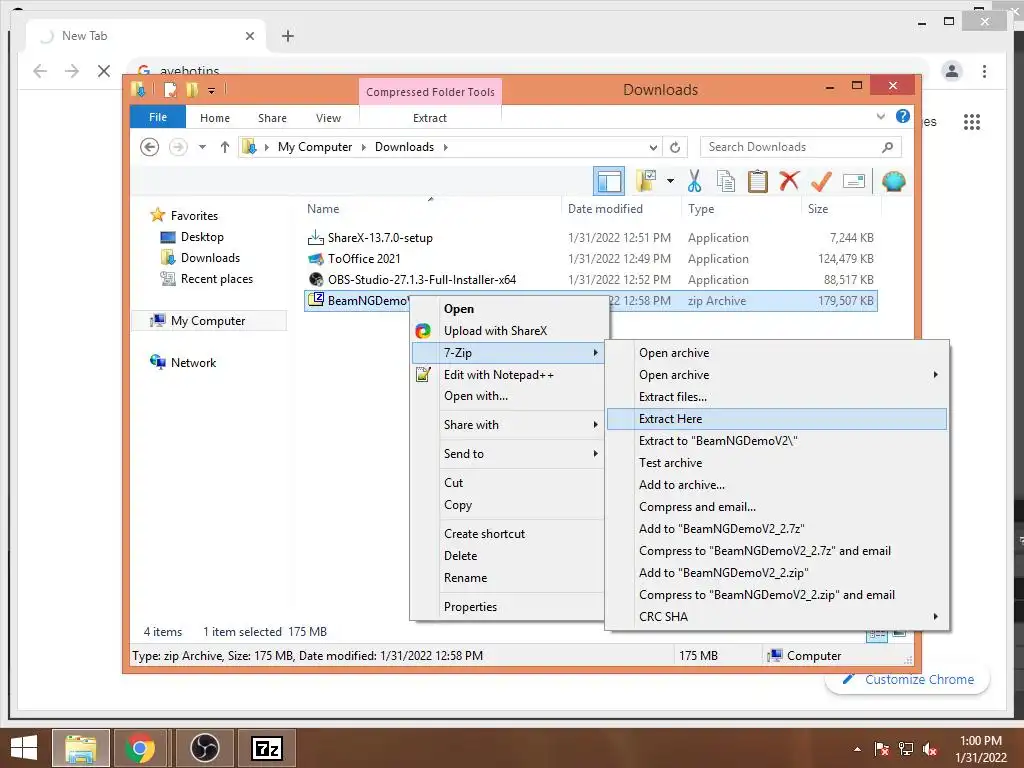Screen dimensions: 1024x768
Task: Click the clipboard Paste toolbar icon
Action: pos(758,181)
